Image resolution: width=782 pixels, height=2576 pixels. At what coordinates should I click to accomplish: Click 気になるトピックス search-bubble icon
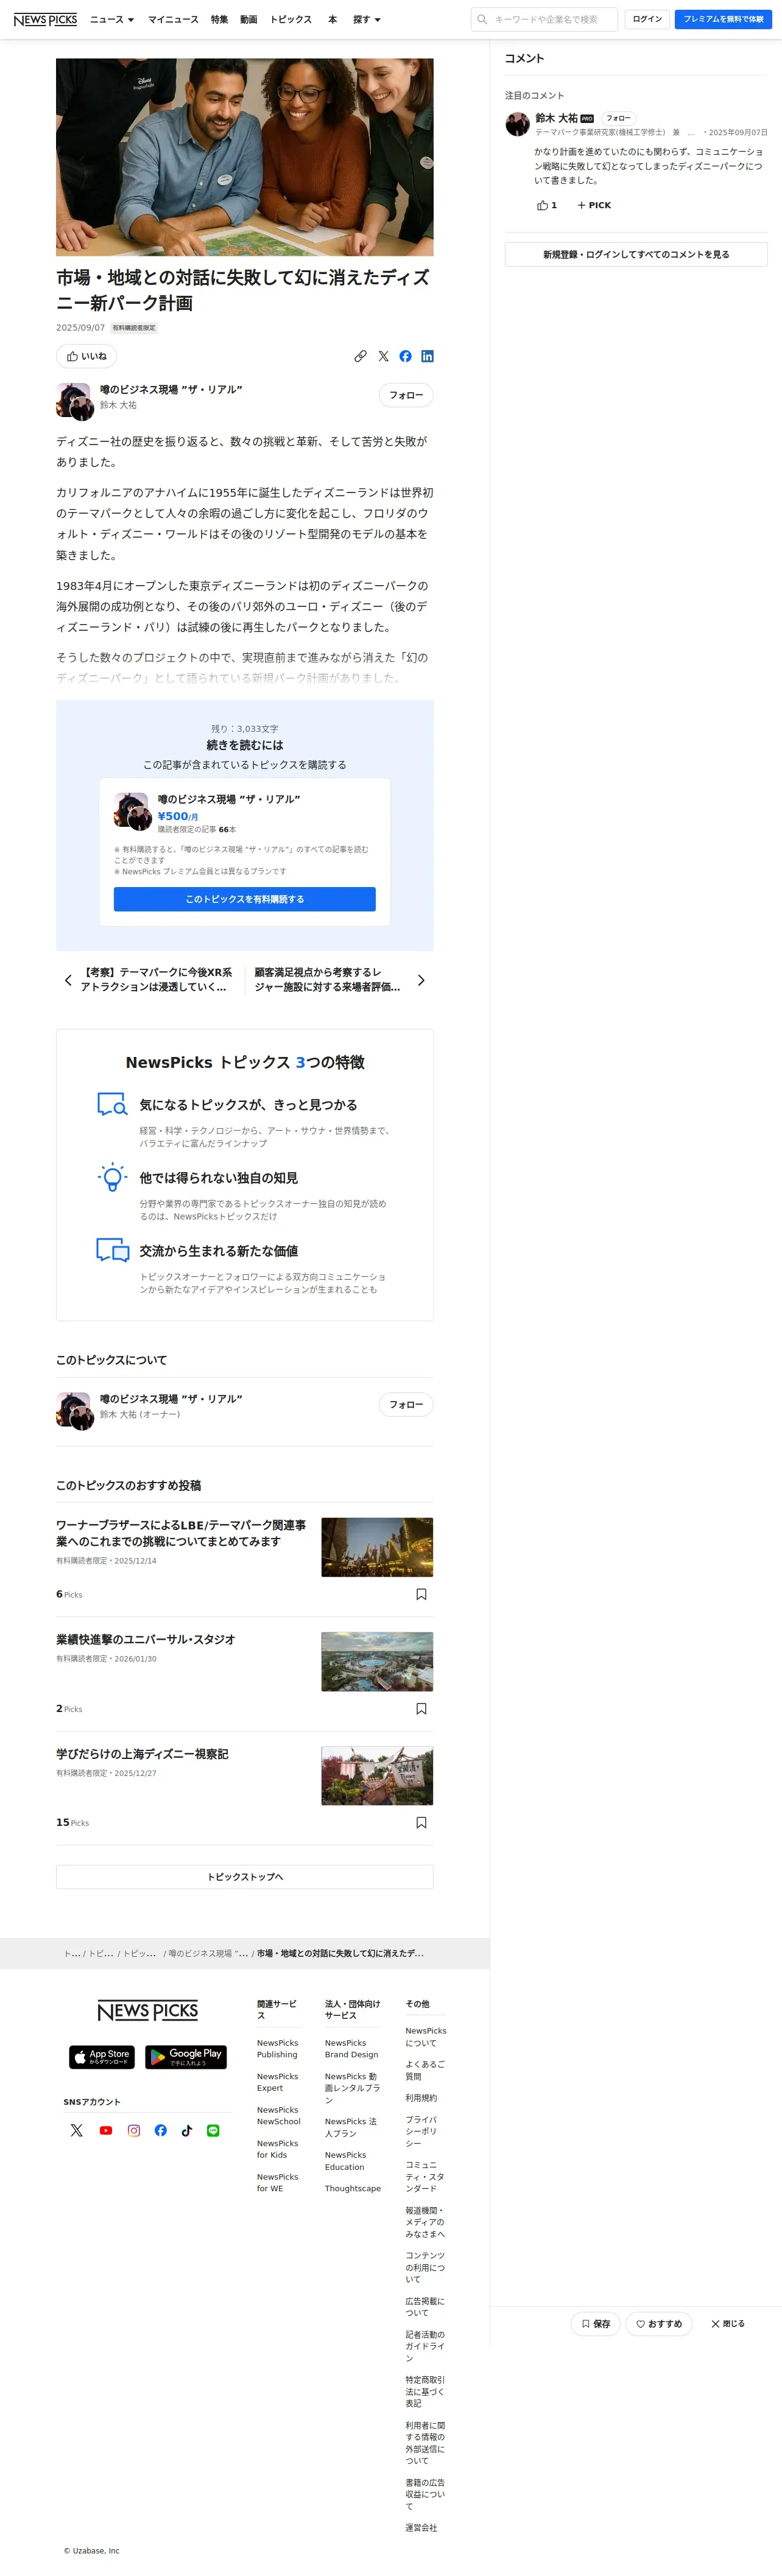coord(112,1105)
